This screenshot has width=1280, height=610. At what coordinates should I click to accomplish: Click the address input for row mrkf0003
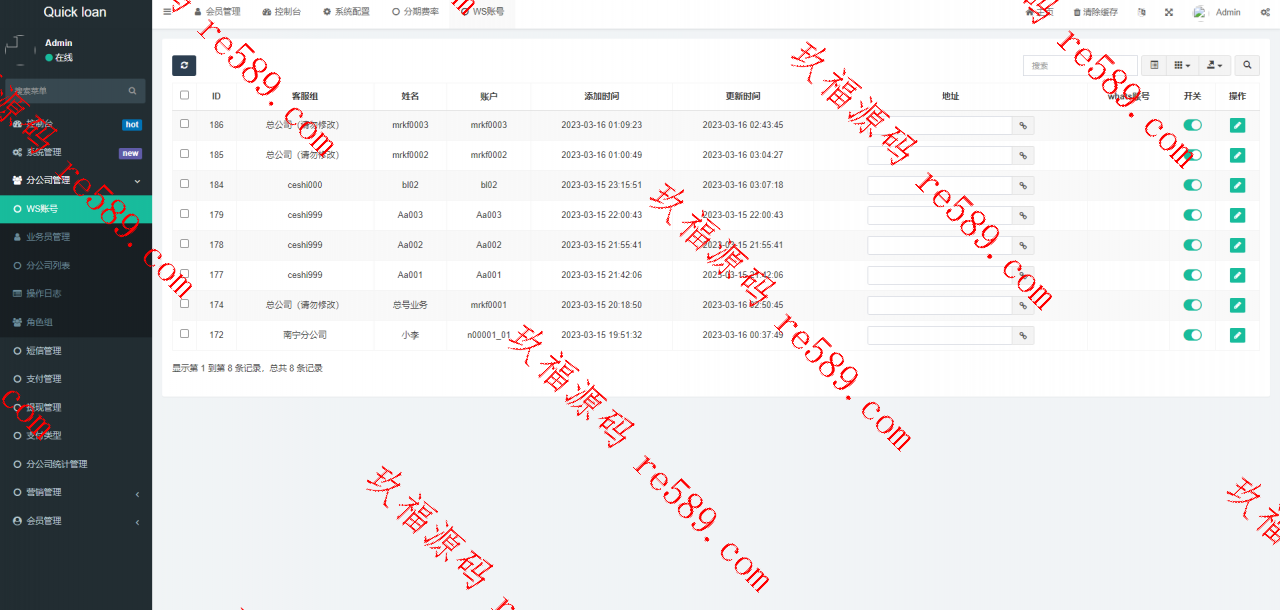(940, 125)
